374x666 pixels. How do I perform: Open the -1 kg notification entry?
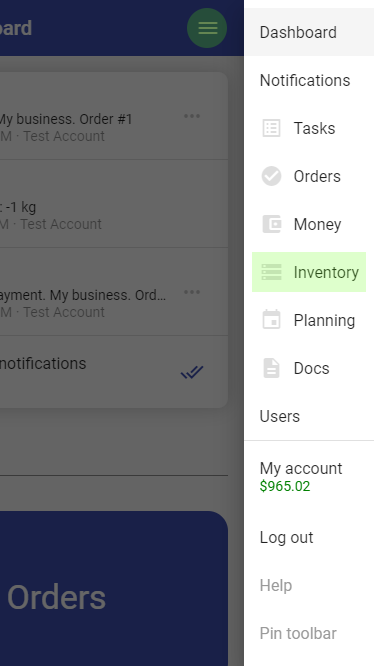tap(114, 203)
